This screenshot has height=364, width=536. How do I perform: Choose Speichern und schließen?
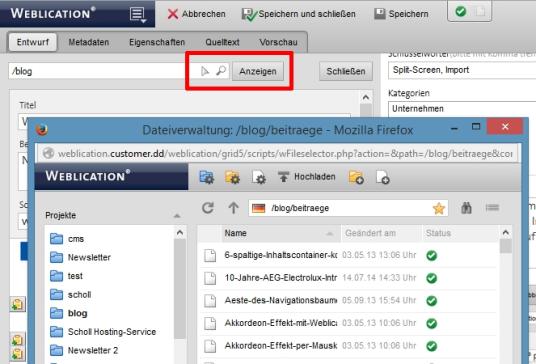299,14
